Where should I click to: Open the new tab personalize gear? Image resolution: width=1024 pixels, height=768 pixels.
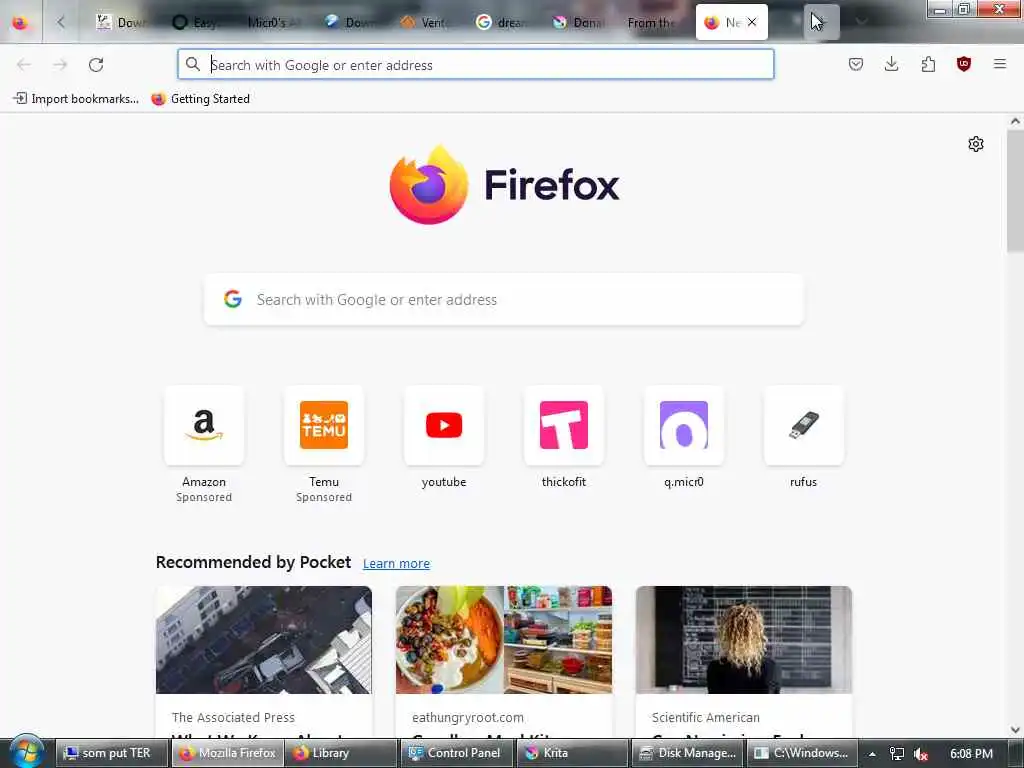[x=976, y=144]
